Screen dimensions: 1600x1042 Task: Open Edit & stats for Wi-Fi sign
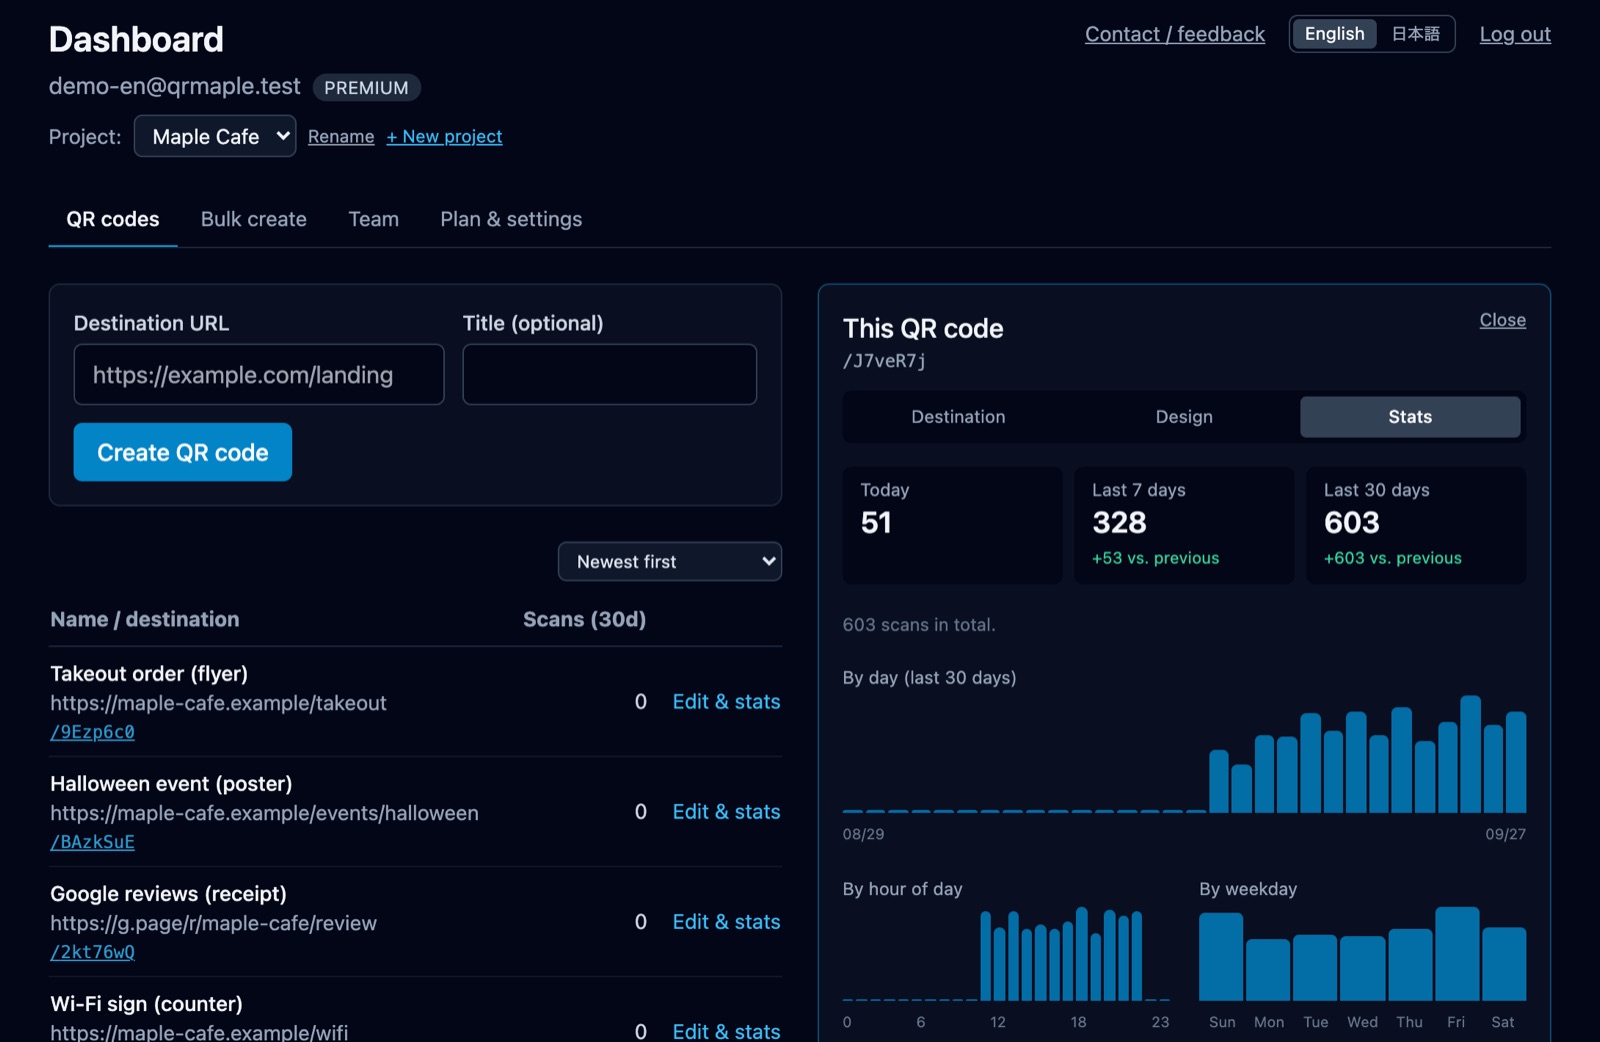[726, 1031]
